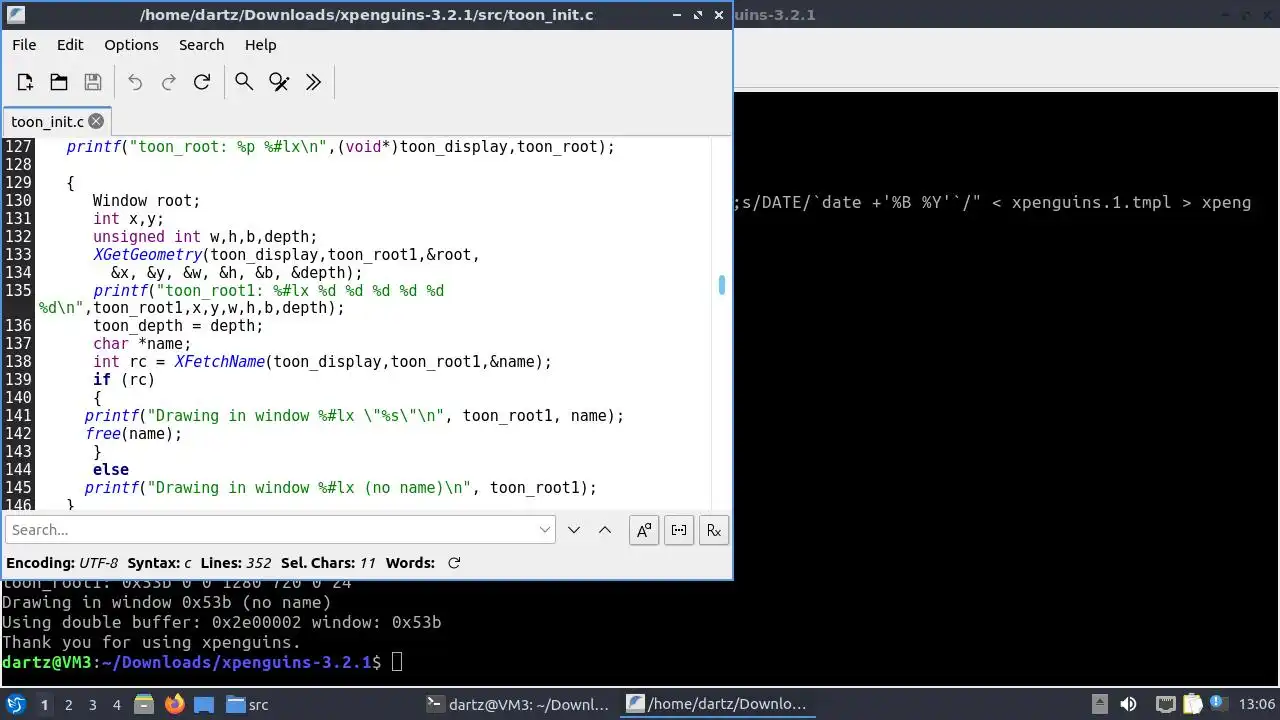1280x720 pixels.
Task: Switch to workspace 2
Action: click(68, 705)
